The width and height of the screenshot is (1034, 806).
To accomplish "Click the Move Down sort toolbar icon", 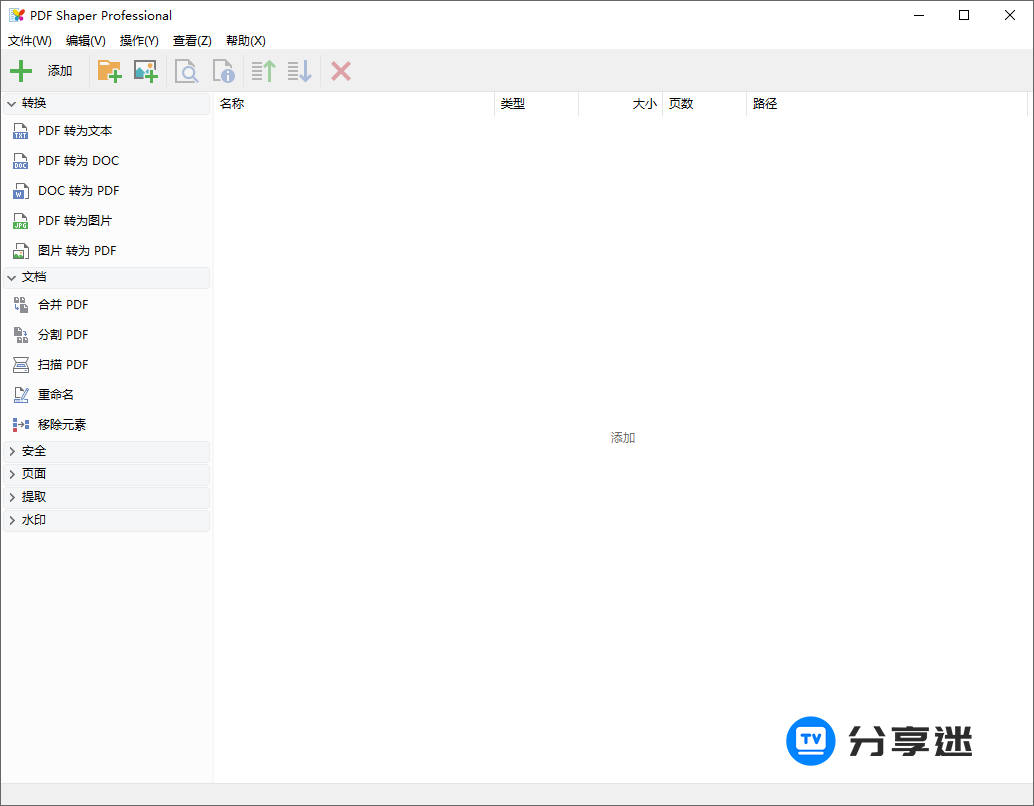I will (x=298, y=70).
